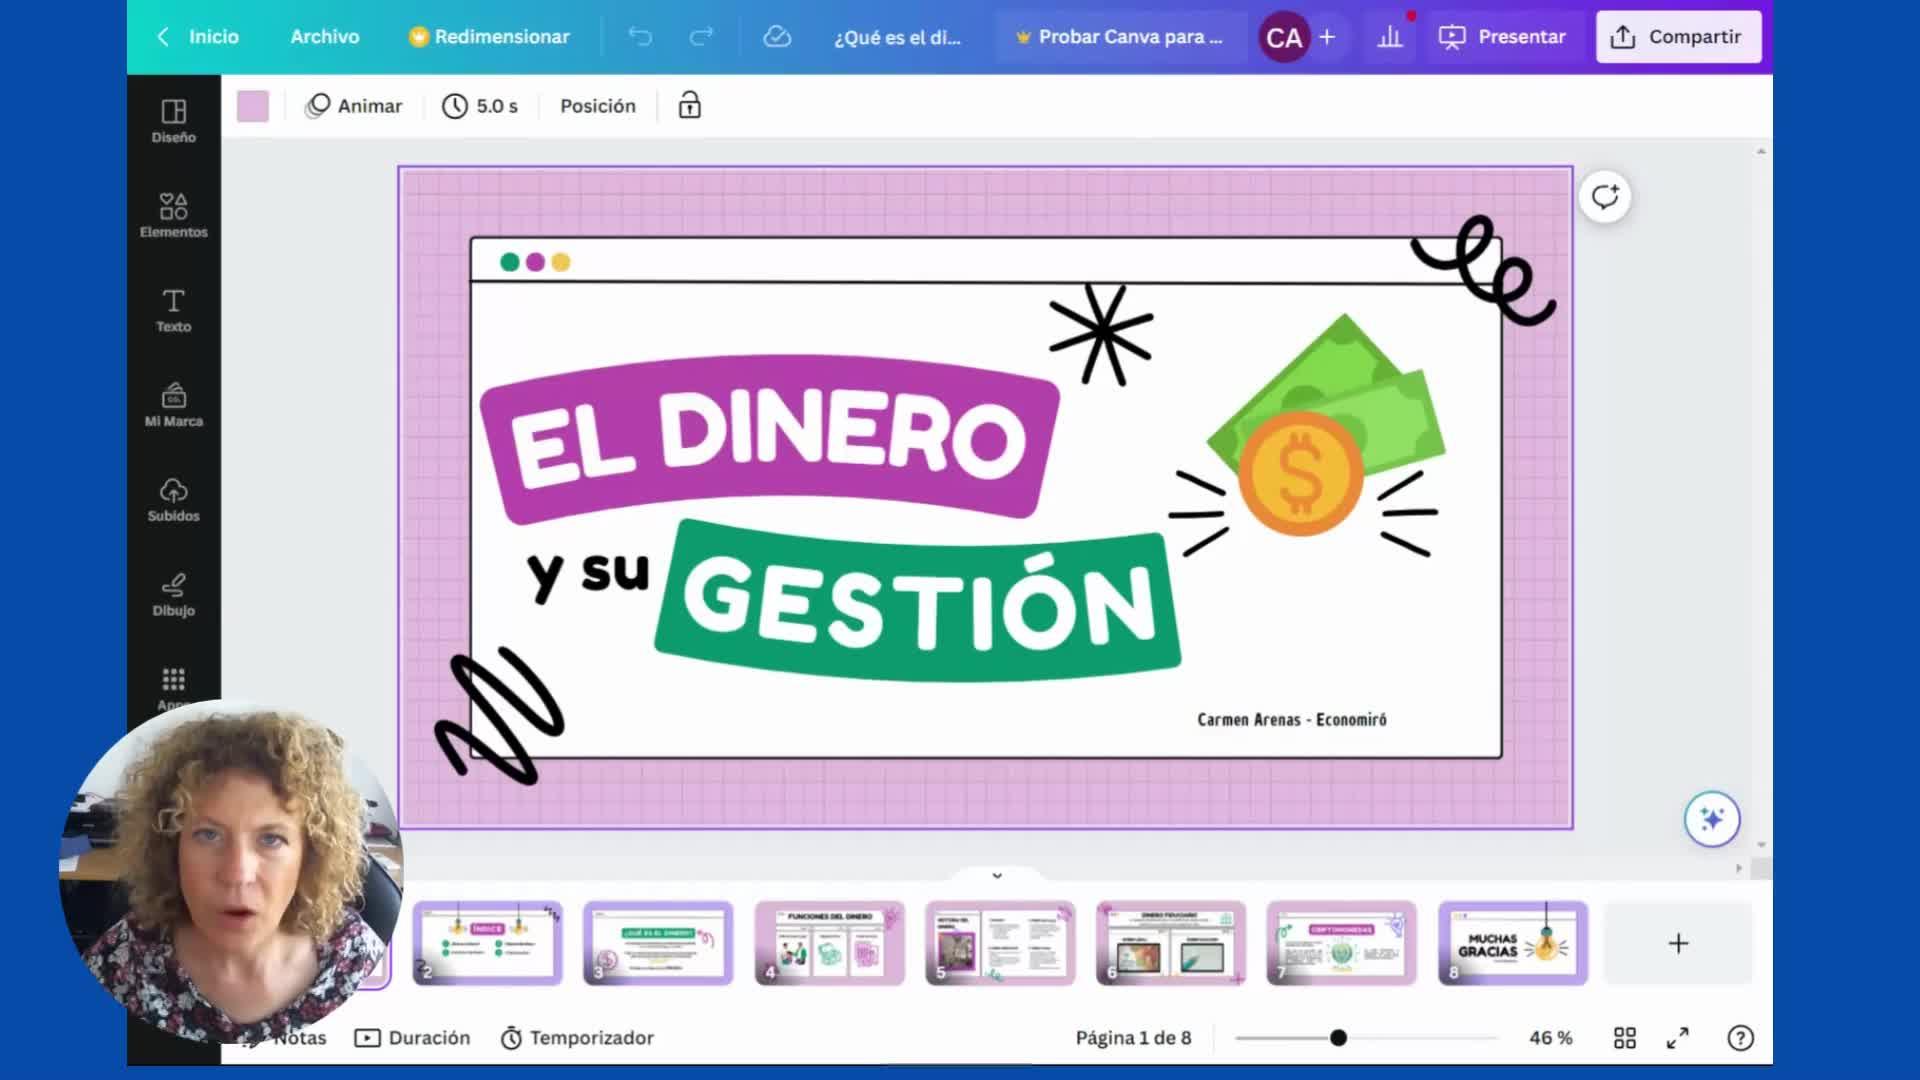1920x1080 pixels.
Task: Select the Dibujo drawing tool
Action: coord(173,594)
